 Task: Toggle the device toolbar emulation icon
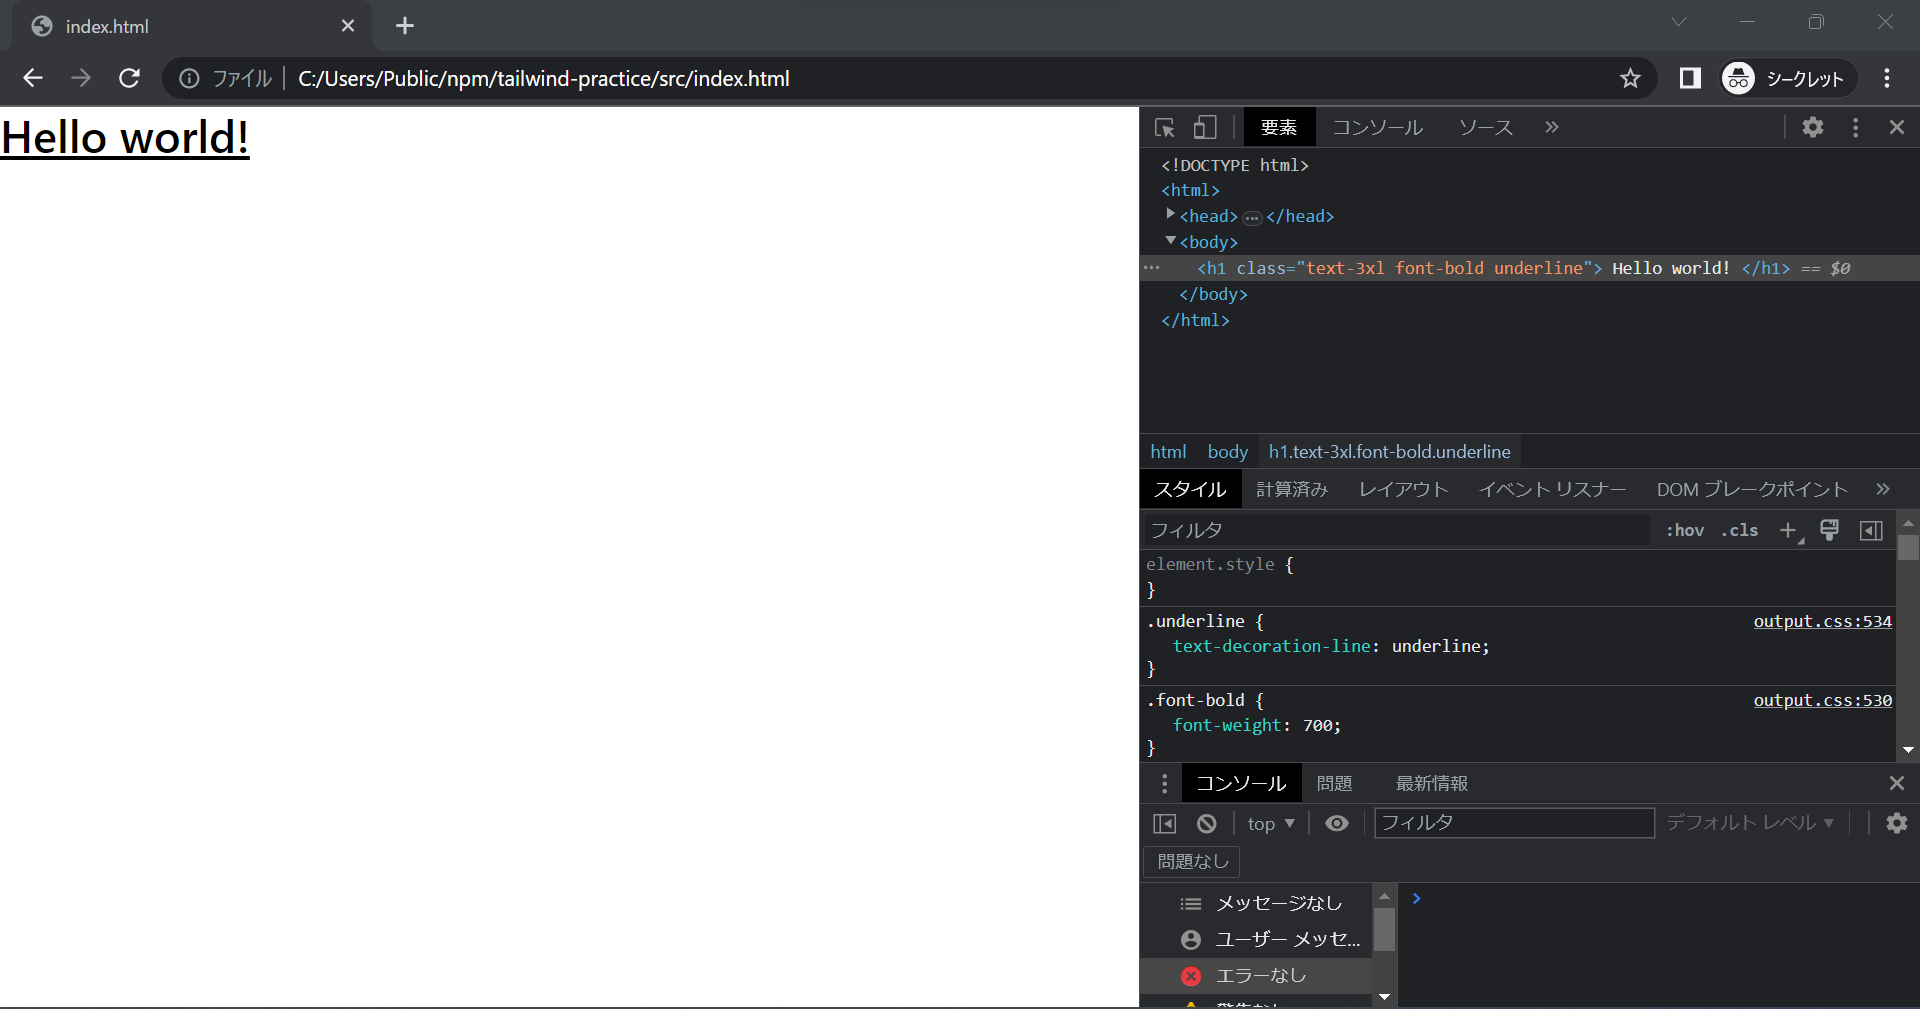pyautogui.click(x=1204, y=127)
